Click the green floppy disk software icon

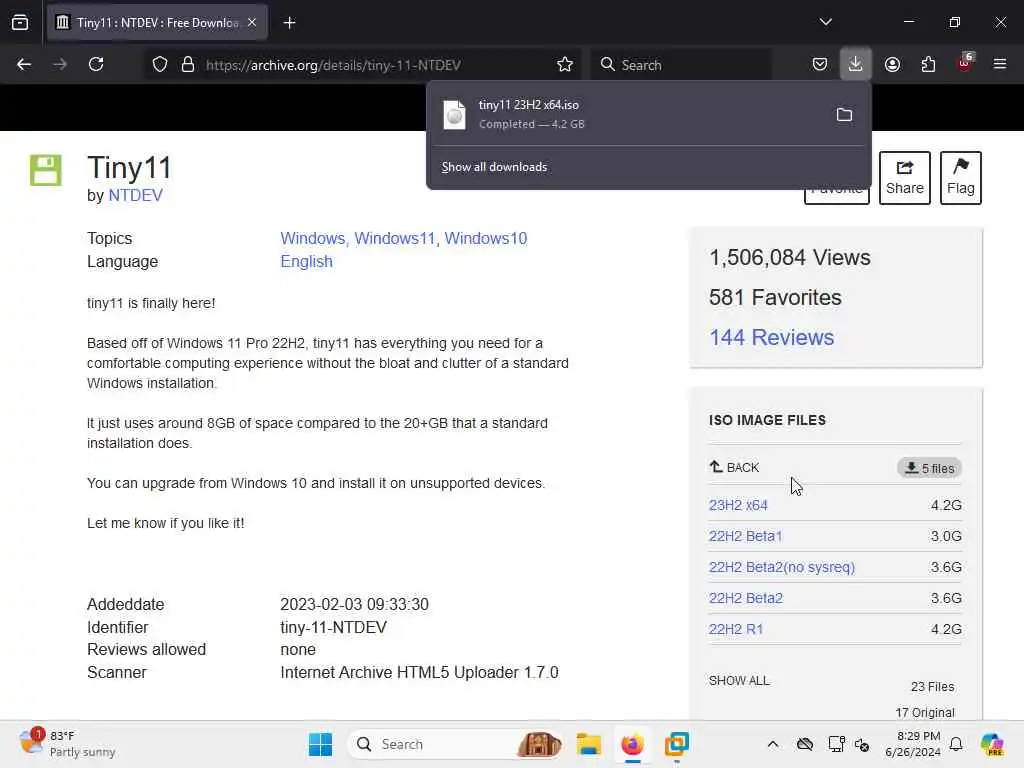tap(46, 170)
